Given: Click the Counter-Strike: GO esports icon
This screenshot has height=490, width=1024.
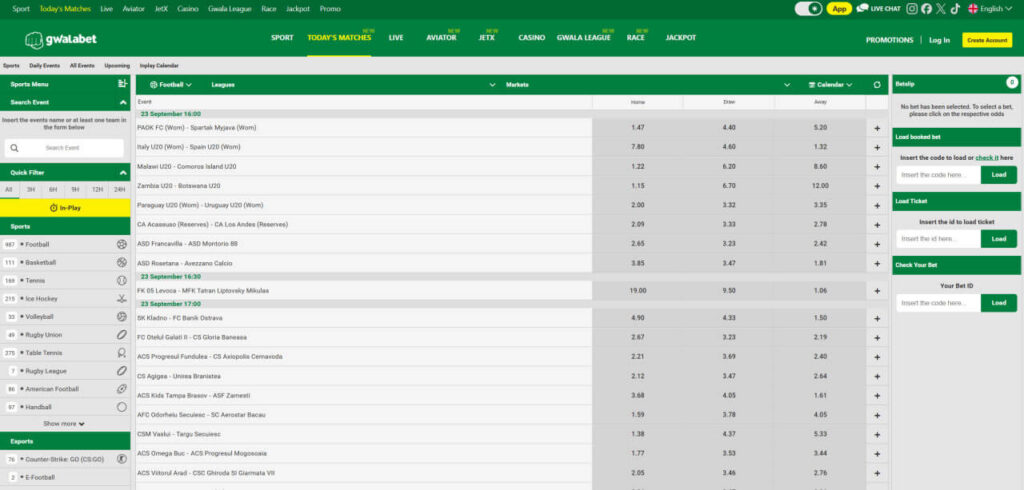Looking at the screenshot, I should pyautogui.click(x=121, y=459).
